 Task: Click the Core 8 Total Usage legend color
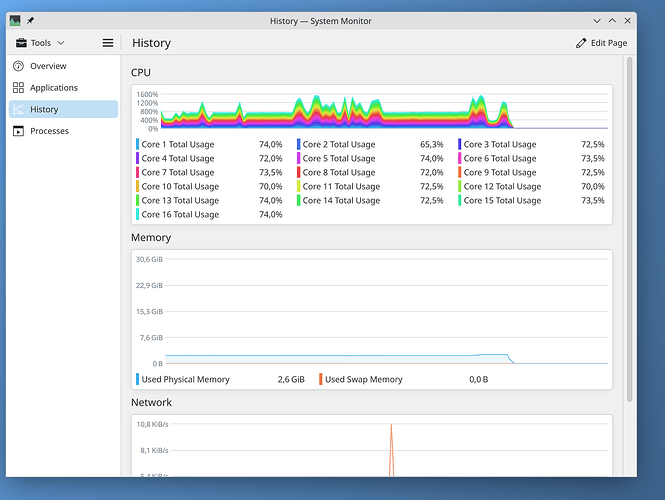point(299,172)
